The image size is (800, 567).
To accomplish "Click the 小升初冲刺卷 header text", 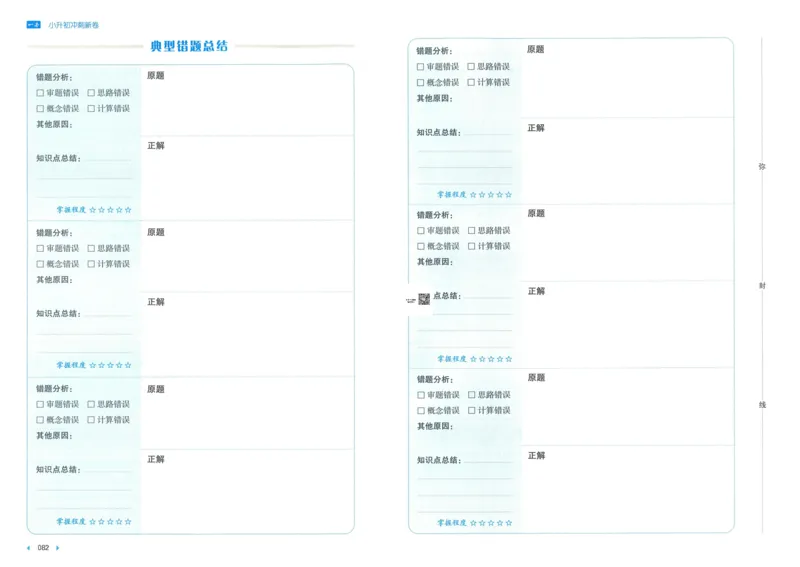I will tap(73, 25).
